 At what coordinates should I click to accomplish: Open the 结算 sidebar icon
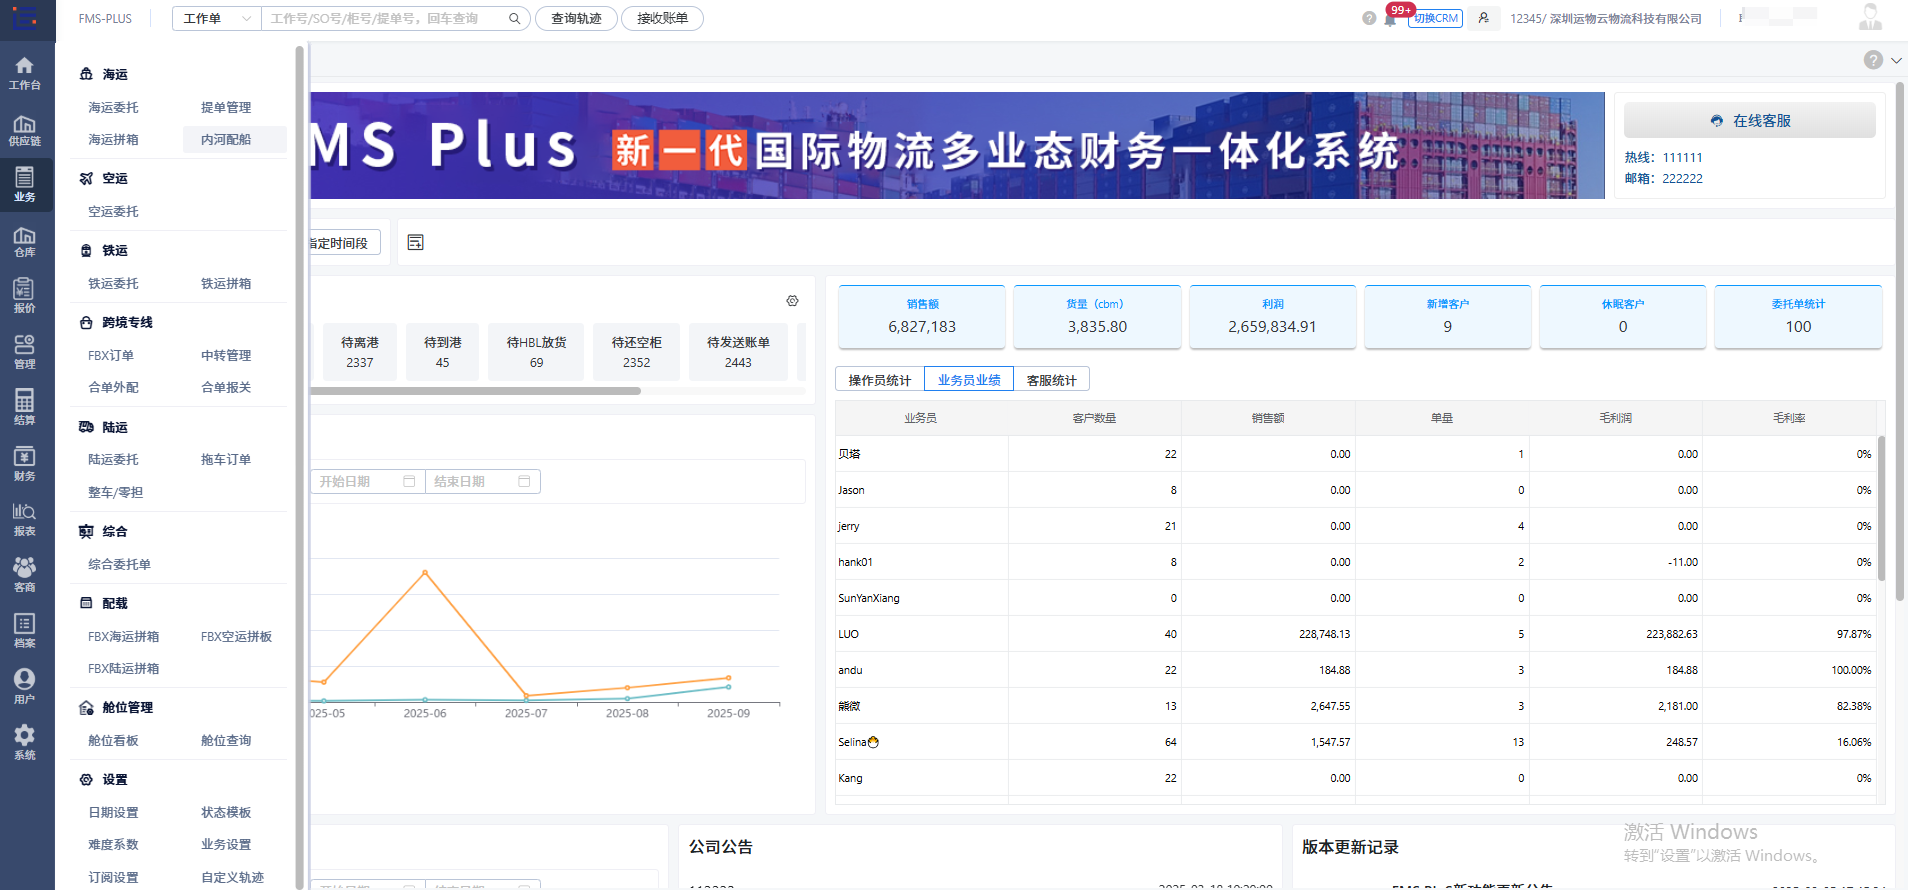25,408
